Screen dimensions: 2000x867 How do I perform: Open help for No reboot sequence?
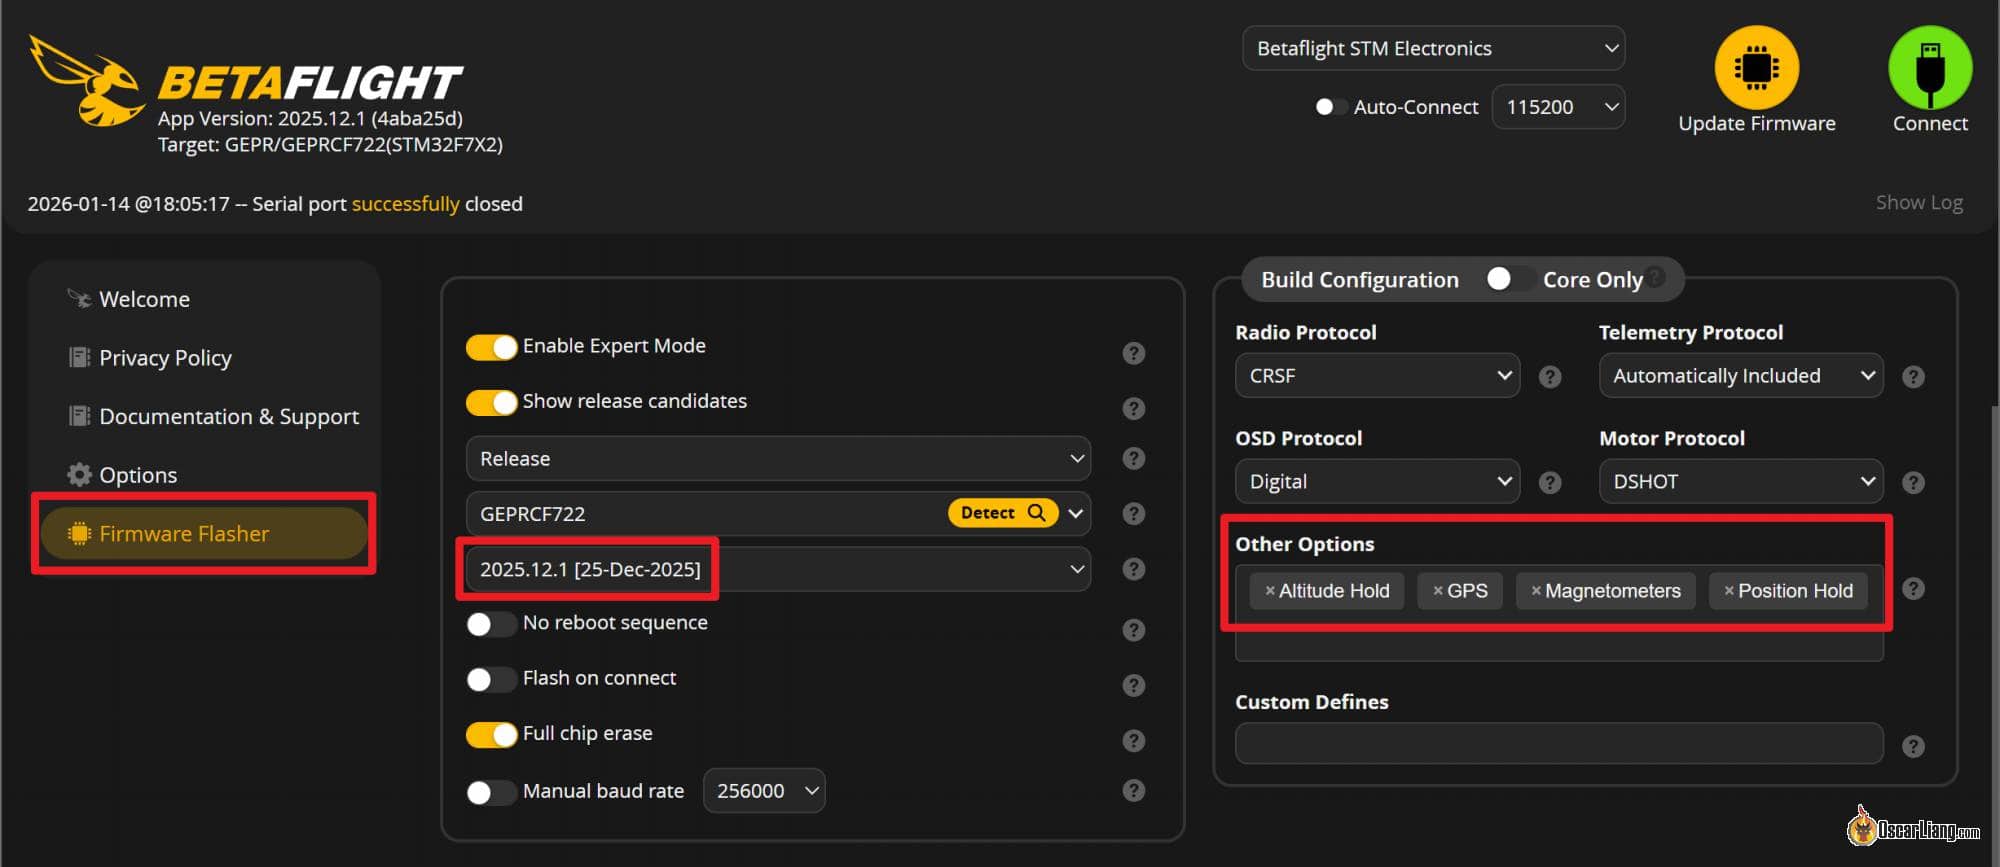tap(1133, 630)
